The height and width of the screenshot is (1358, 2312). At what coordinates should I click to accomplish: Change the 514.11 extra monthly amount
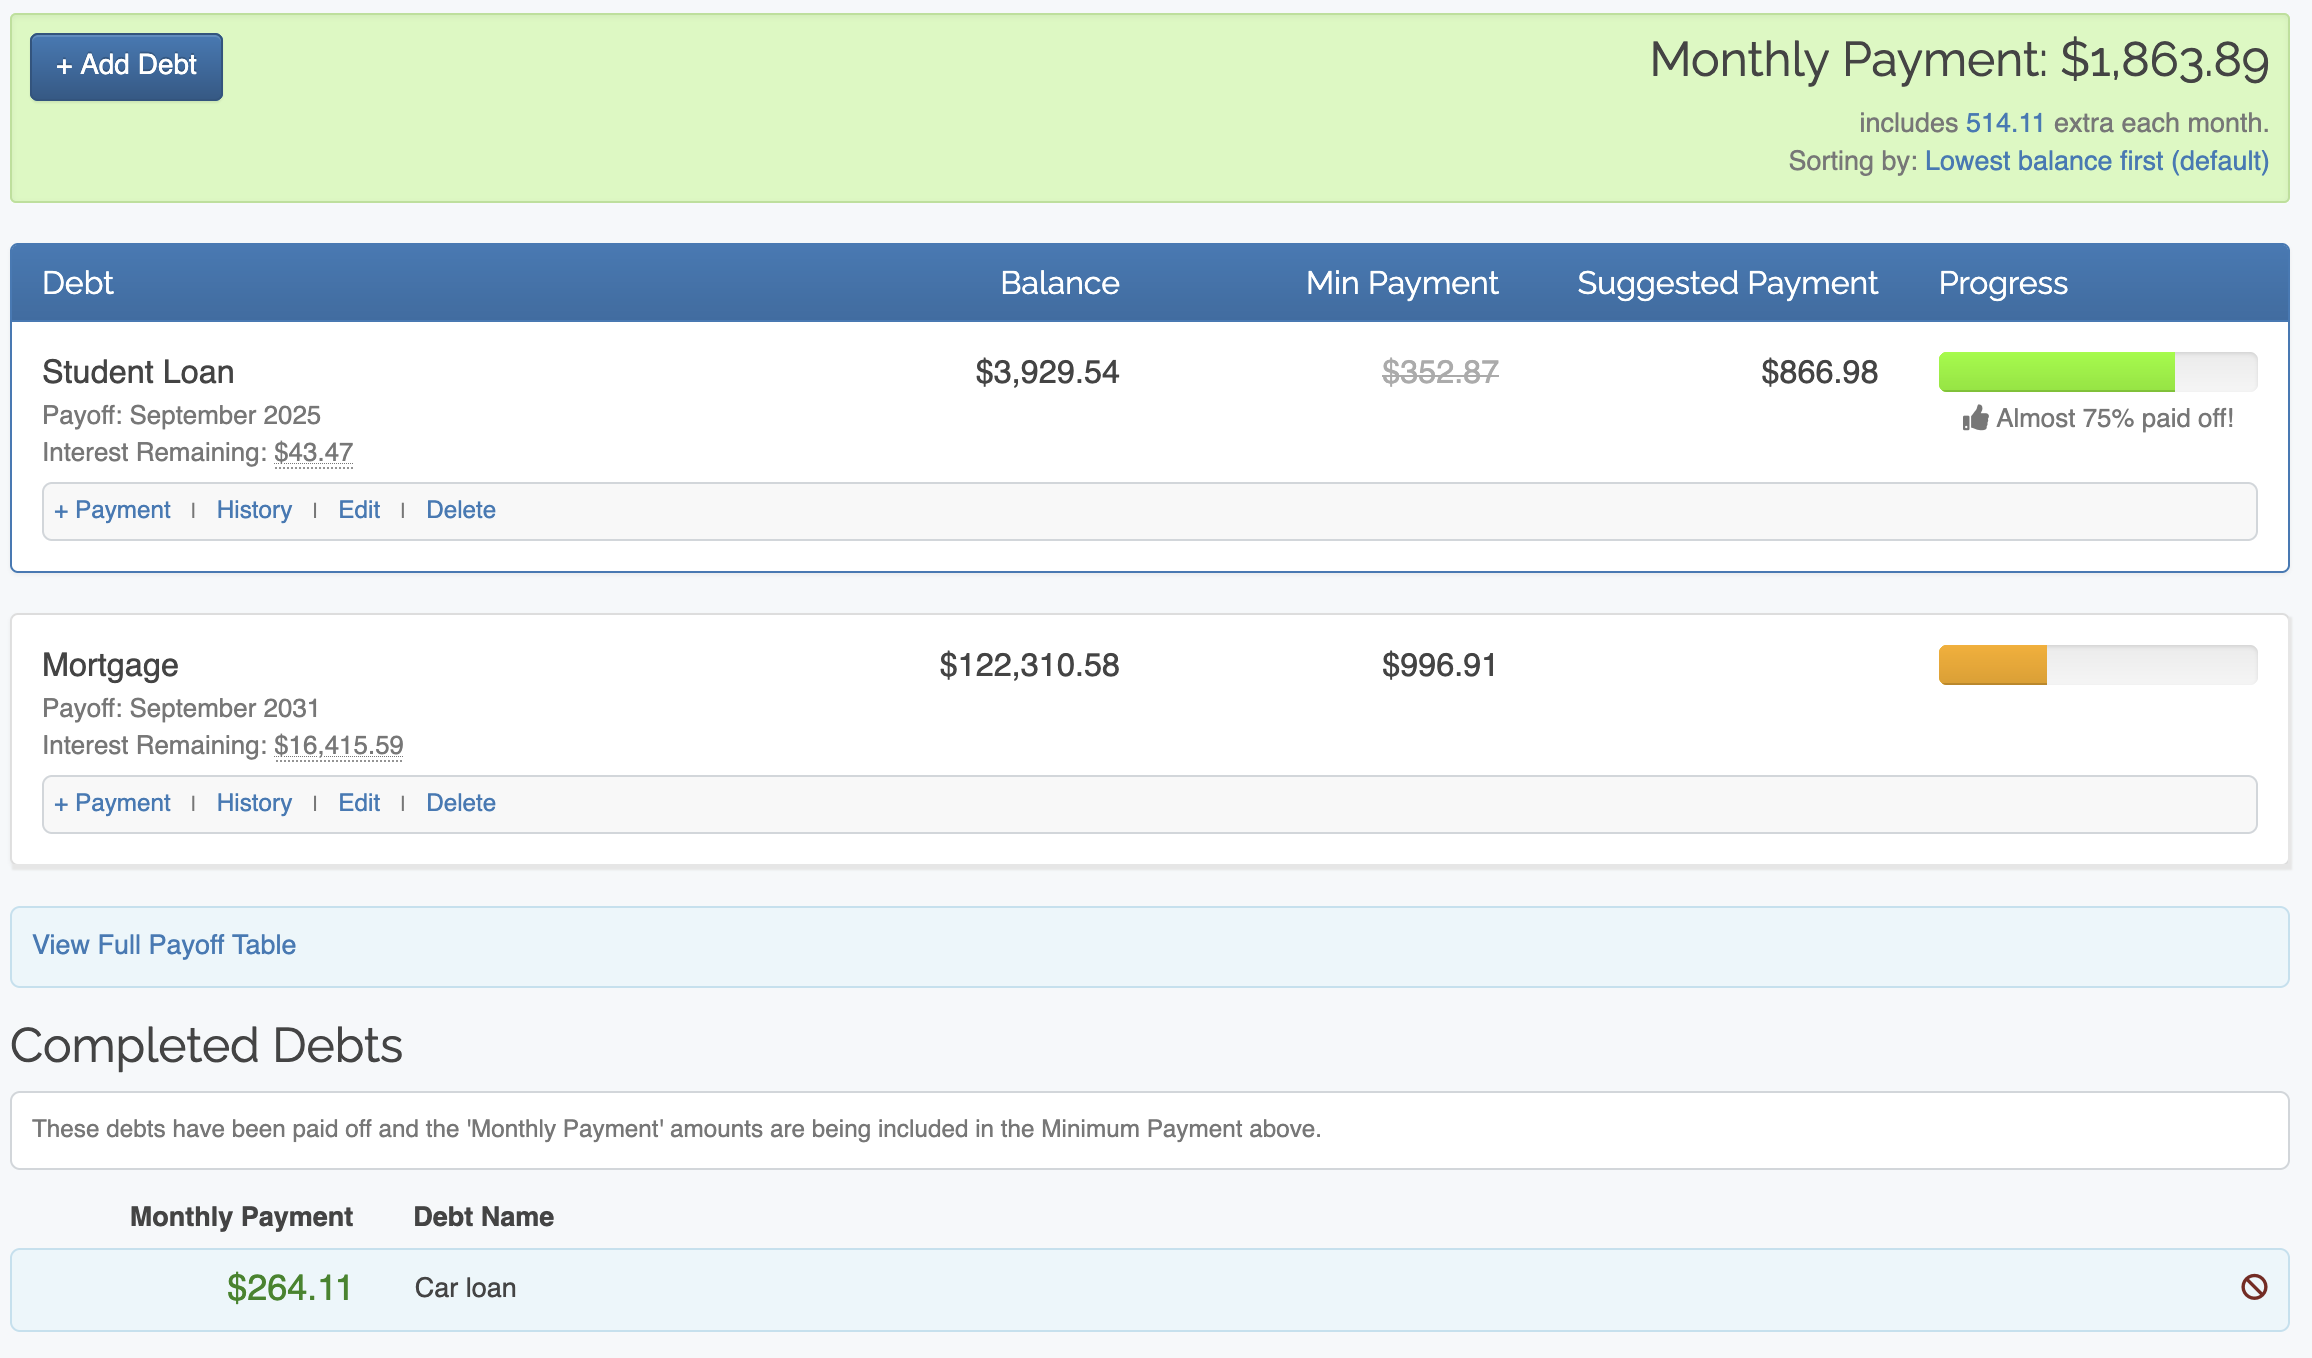point(2004,123)
